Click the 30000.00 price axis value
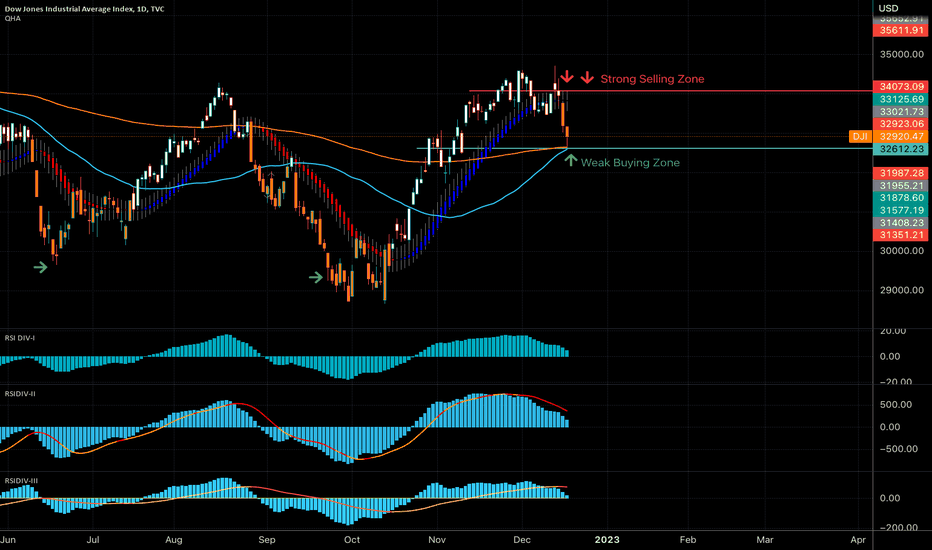 pos(902,250)
